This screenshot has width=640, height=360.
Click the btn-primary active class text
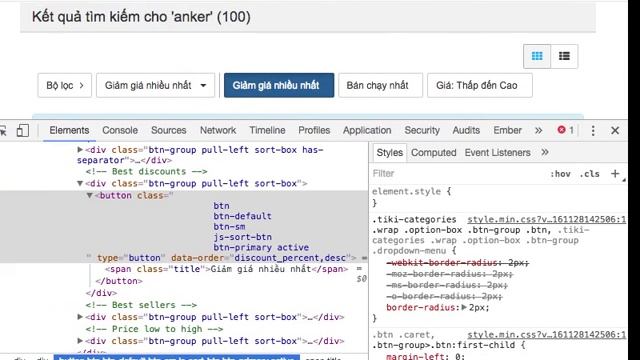[261, 247]
